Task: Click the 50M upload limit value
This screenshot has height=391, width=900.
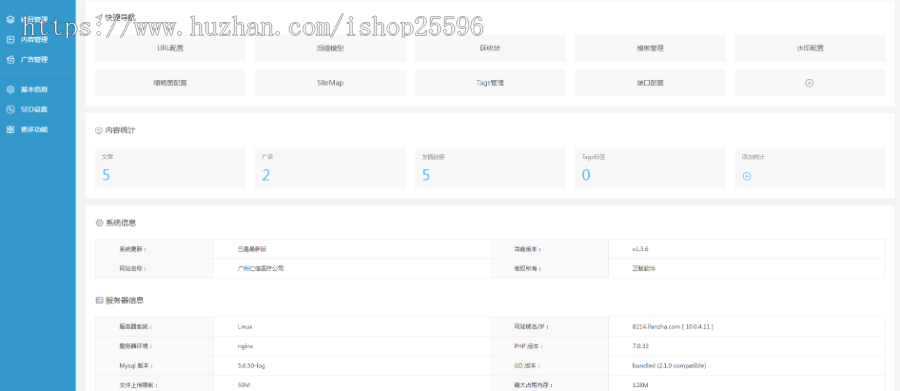Action: [244, 385]
